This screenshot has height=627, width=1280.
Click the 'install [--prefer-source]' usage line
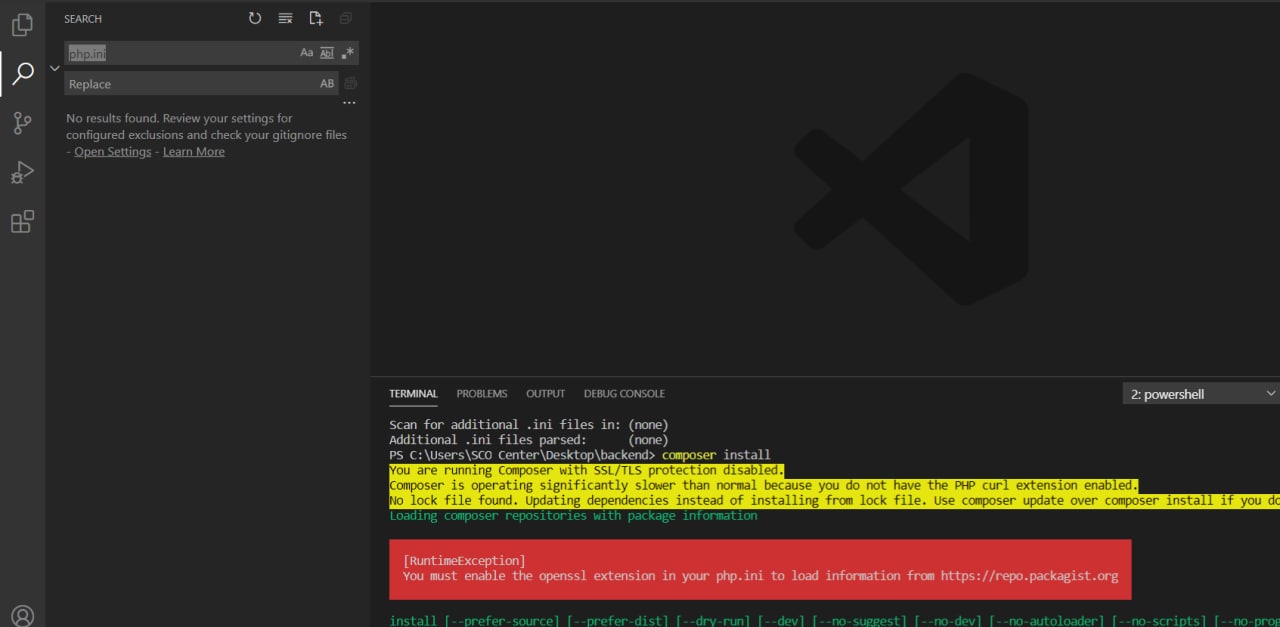(834, 621)
